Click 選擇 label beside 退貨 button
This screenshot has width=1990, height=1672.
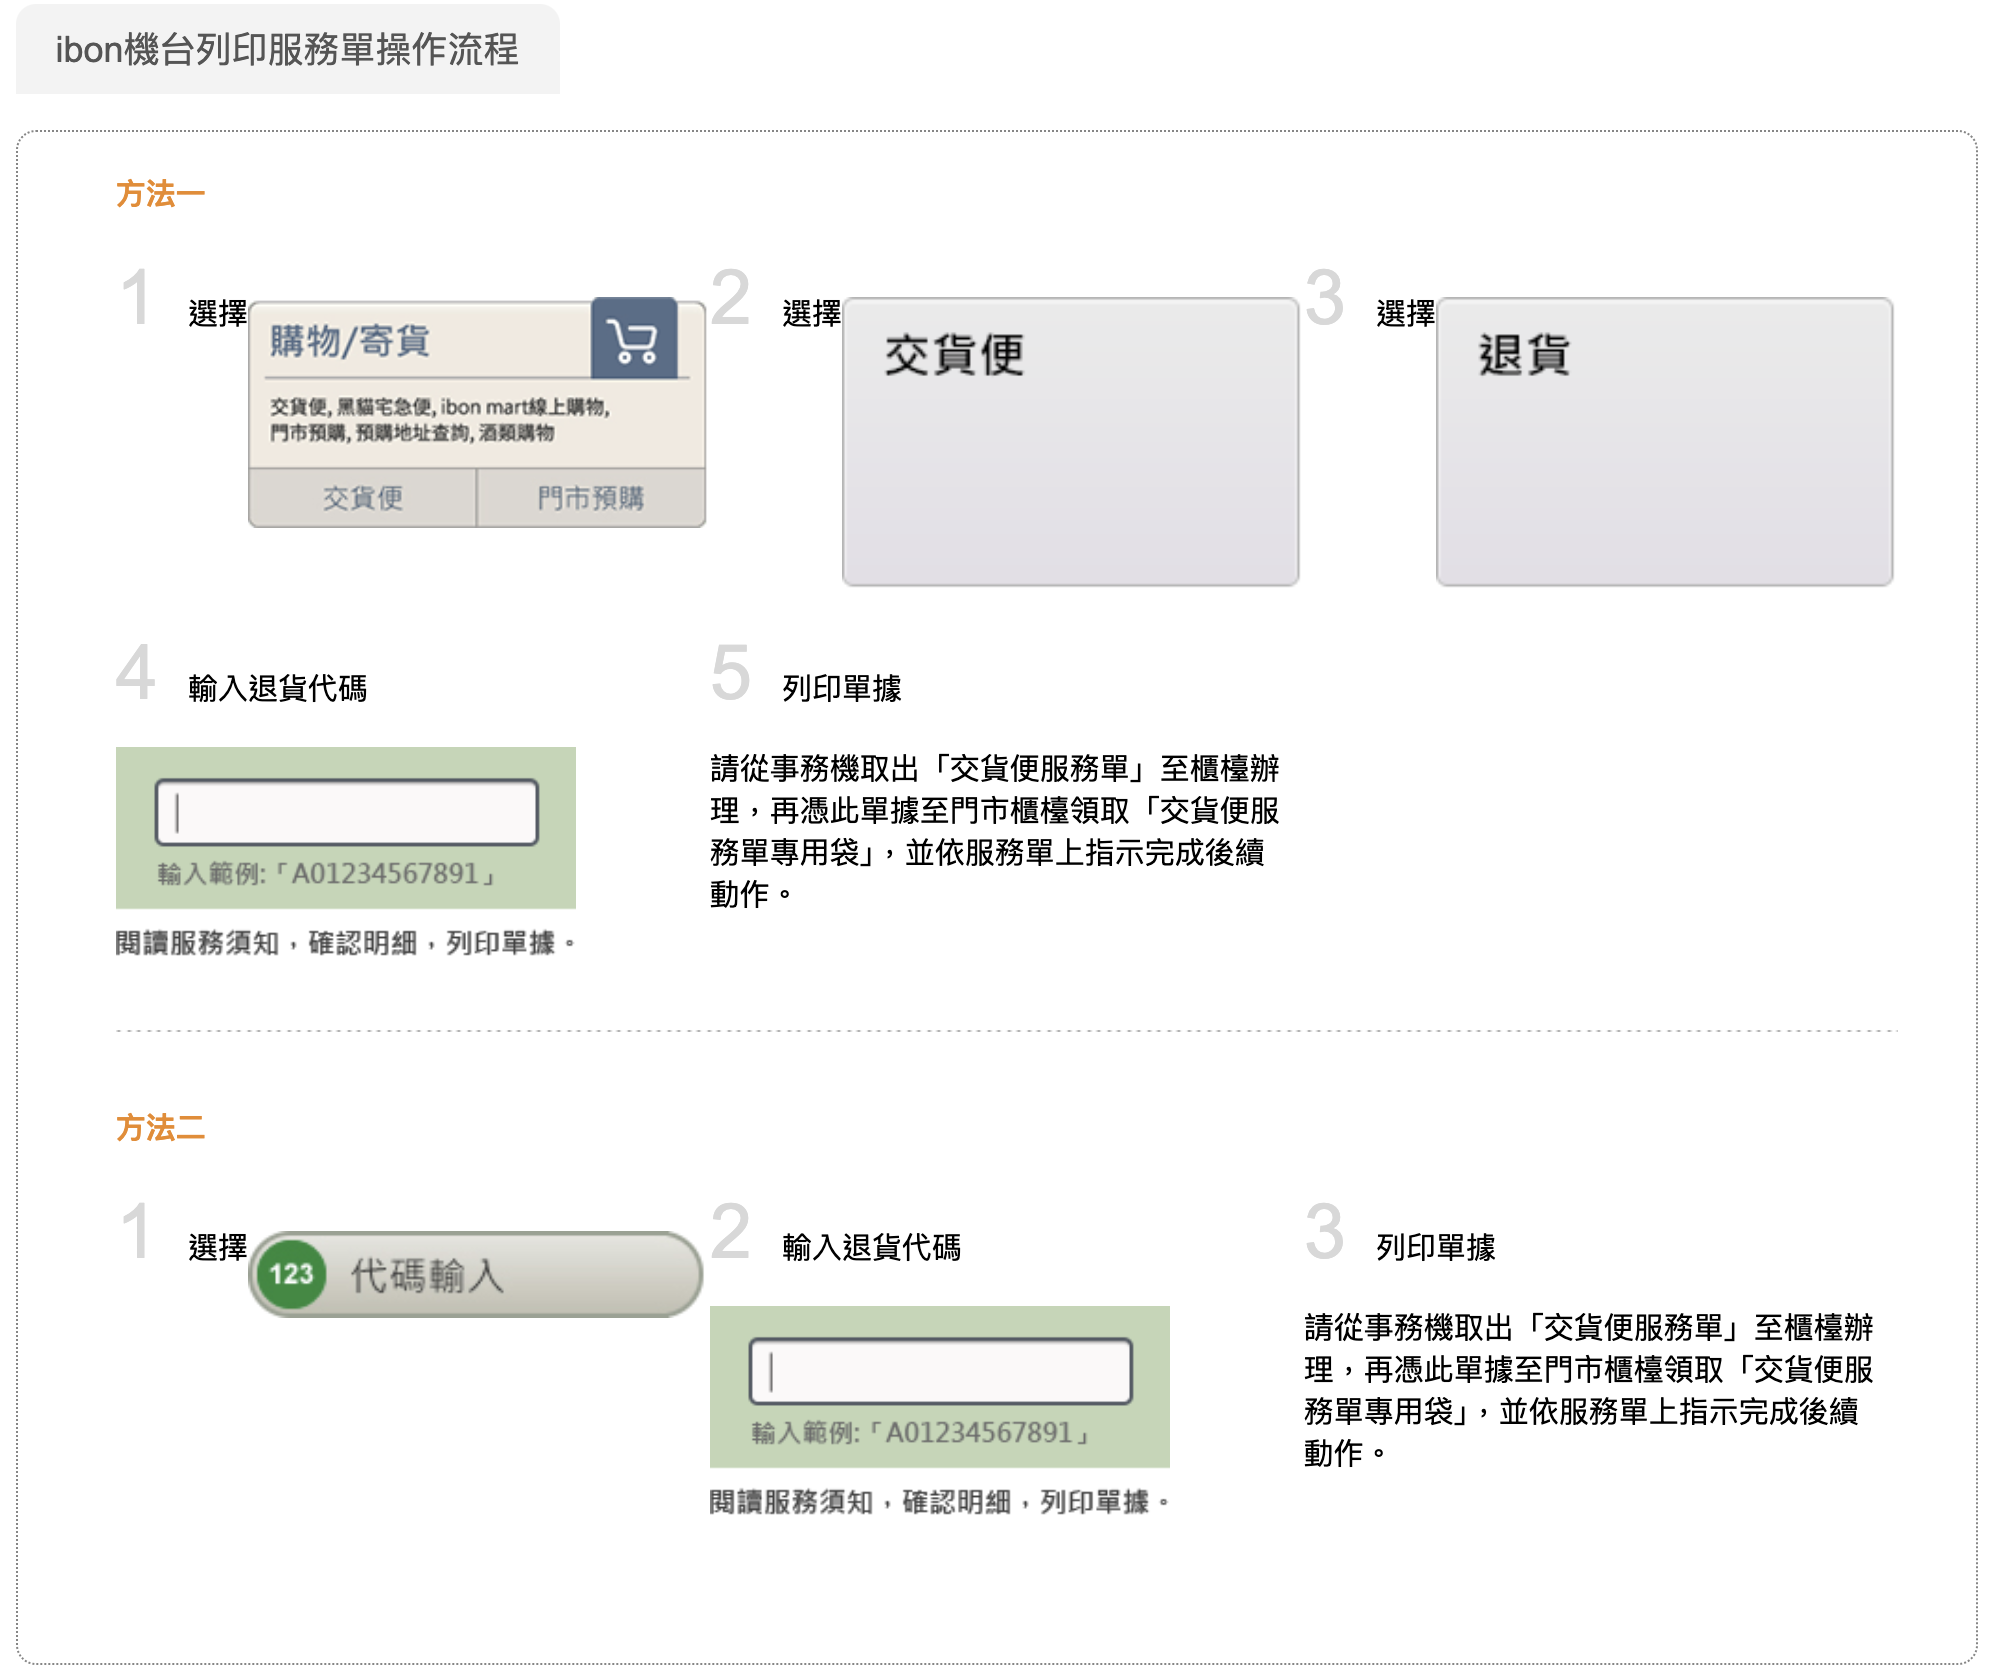(1406, 314)
